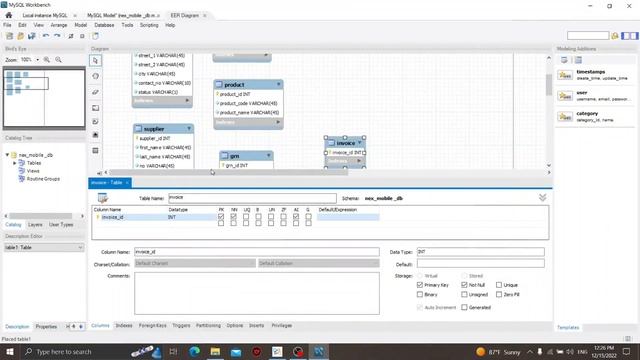Viewport: 640px width, 360px height.
Task: Toggle the PK checkbox in invoice_id row
Action: (221, 217)
